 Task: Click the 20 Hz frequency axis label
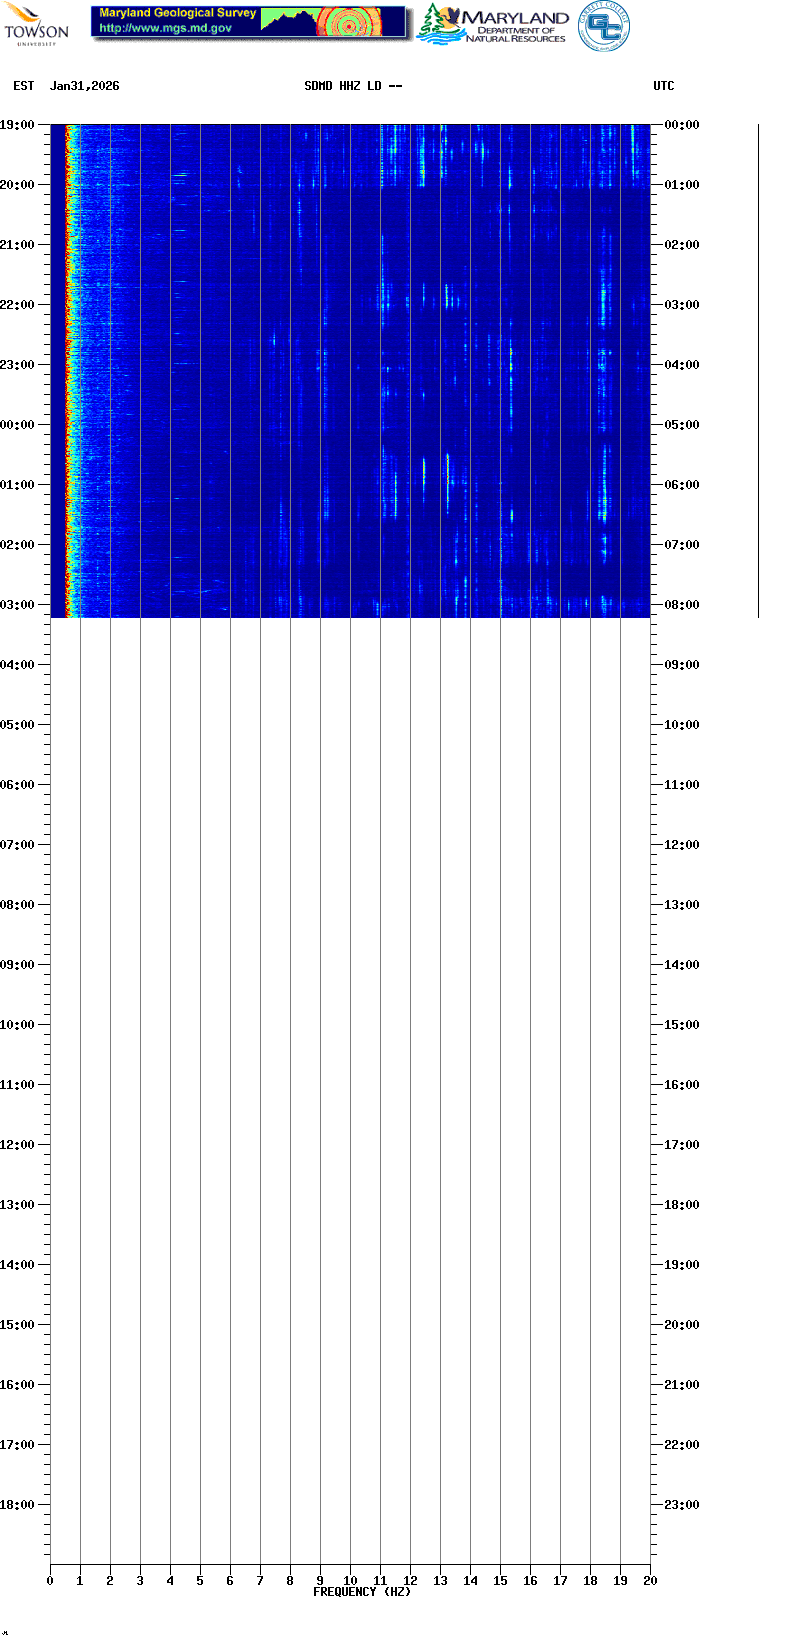pyautogui.click(x=650, y=1580)
